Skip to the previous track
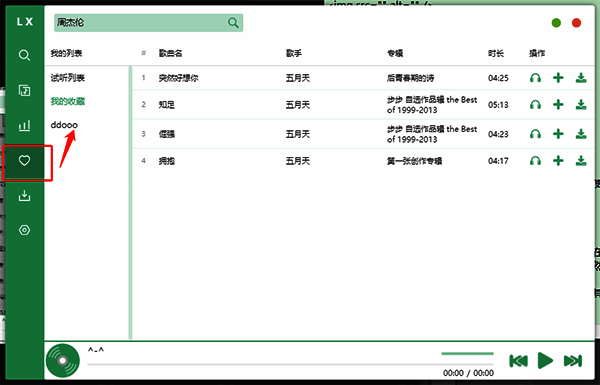Screen dimensions: 600x385 [518, 361]
